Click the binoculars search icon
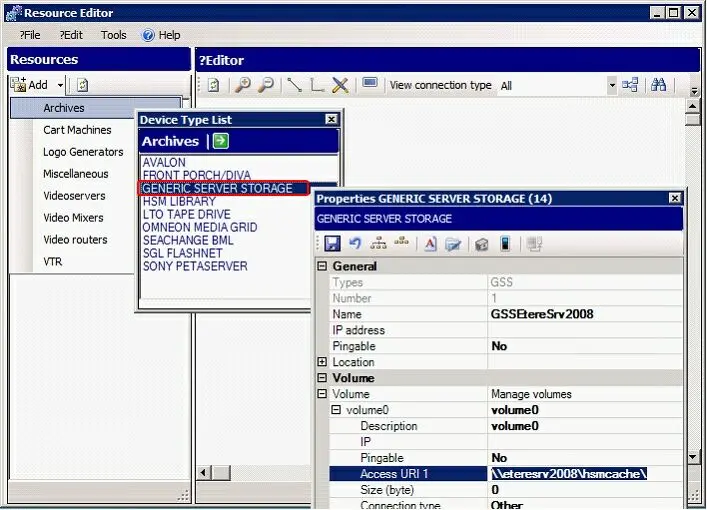This screenshot has width=707, height=510. (x=658, y=86)
